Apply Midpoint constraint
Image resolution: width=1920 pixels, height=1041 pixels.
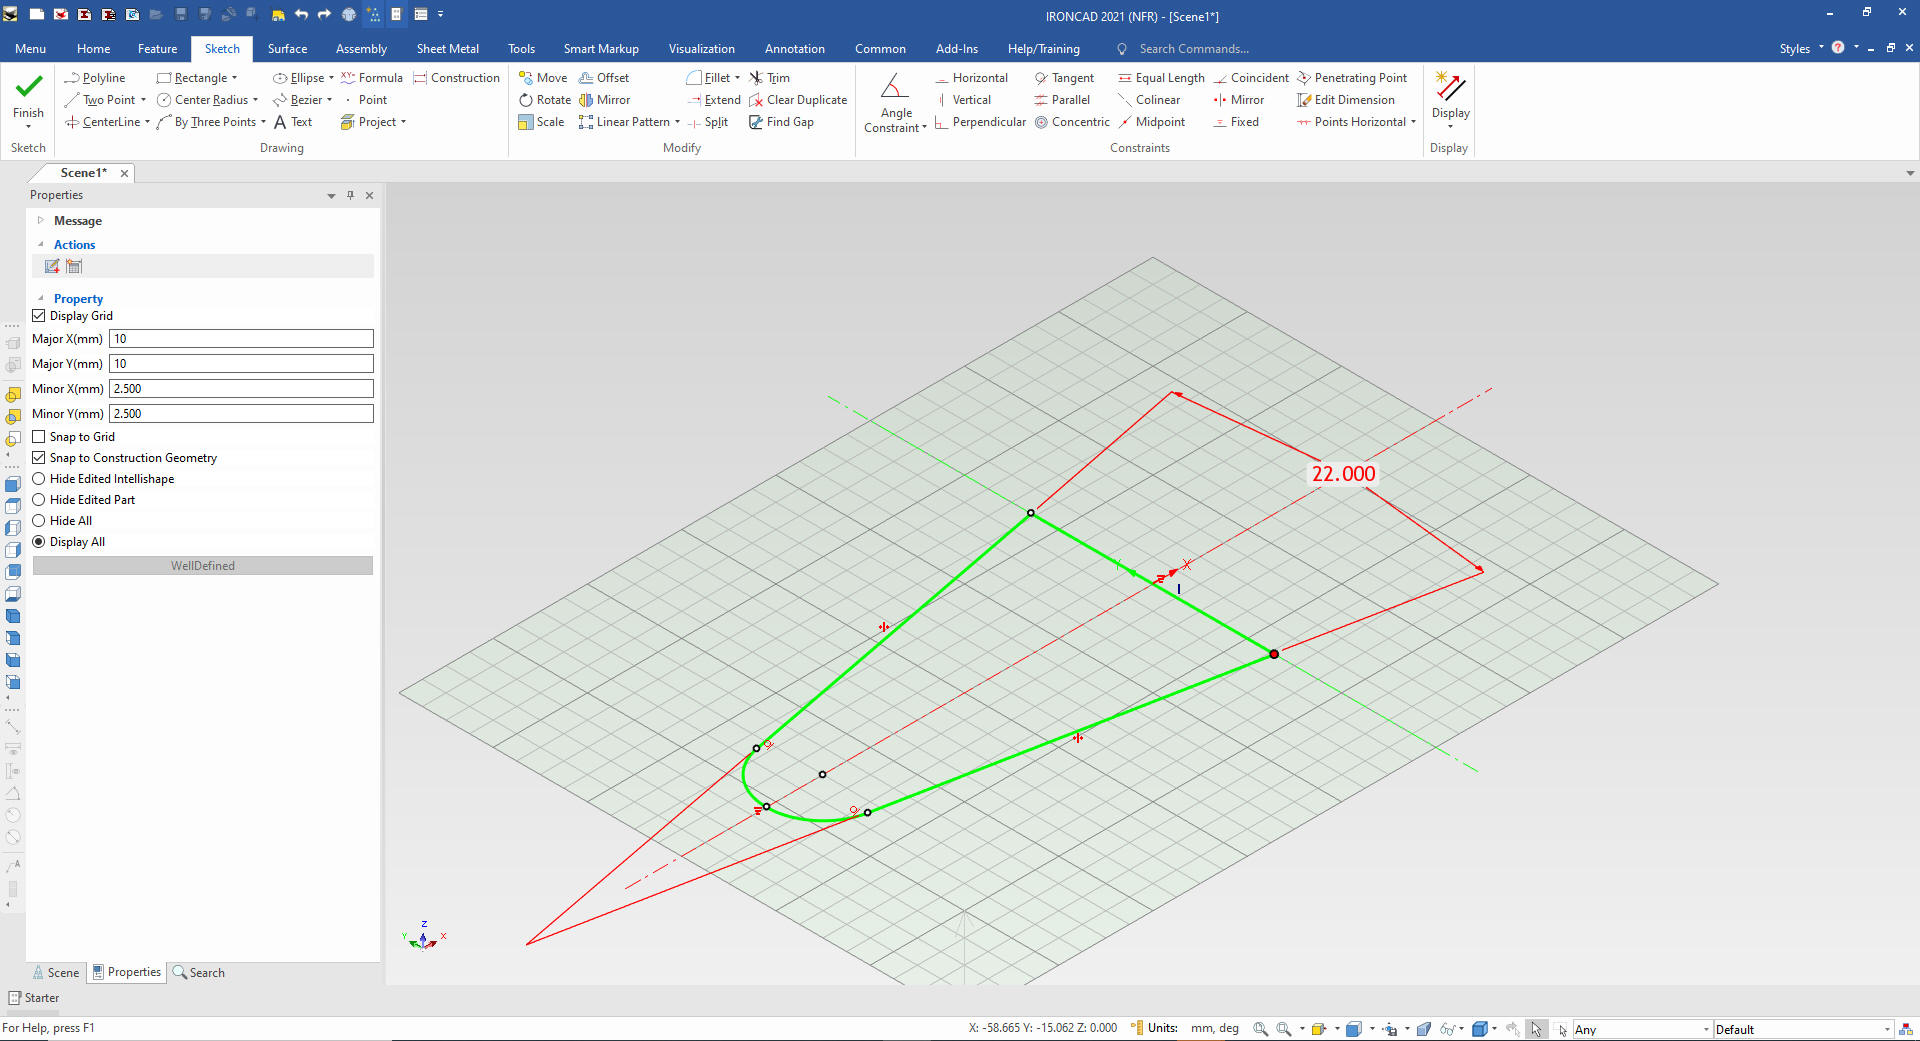[1150, 122]
